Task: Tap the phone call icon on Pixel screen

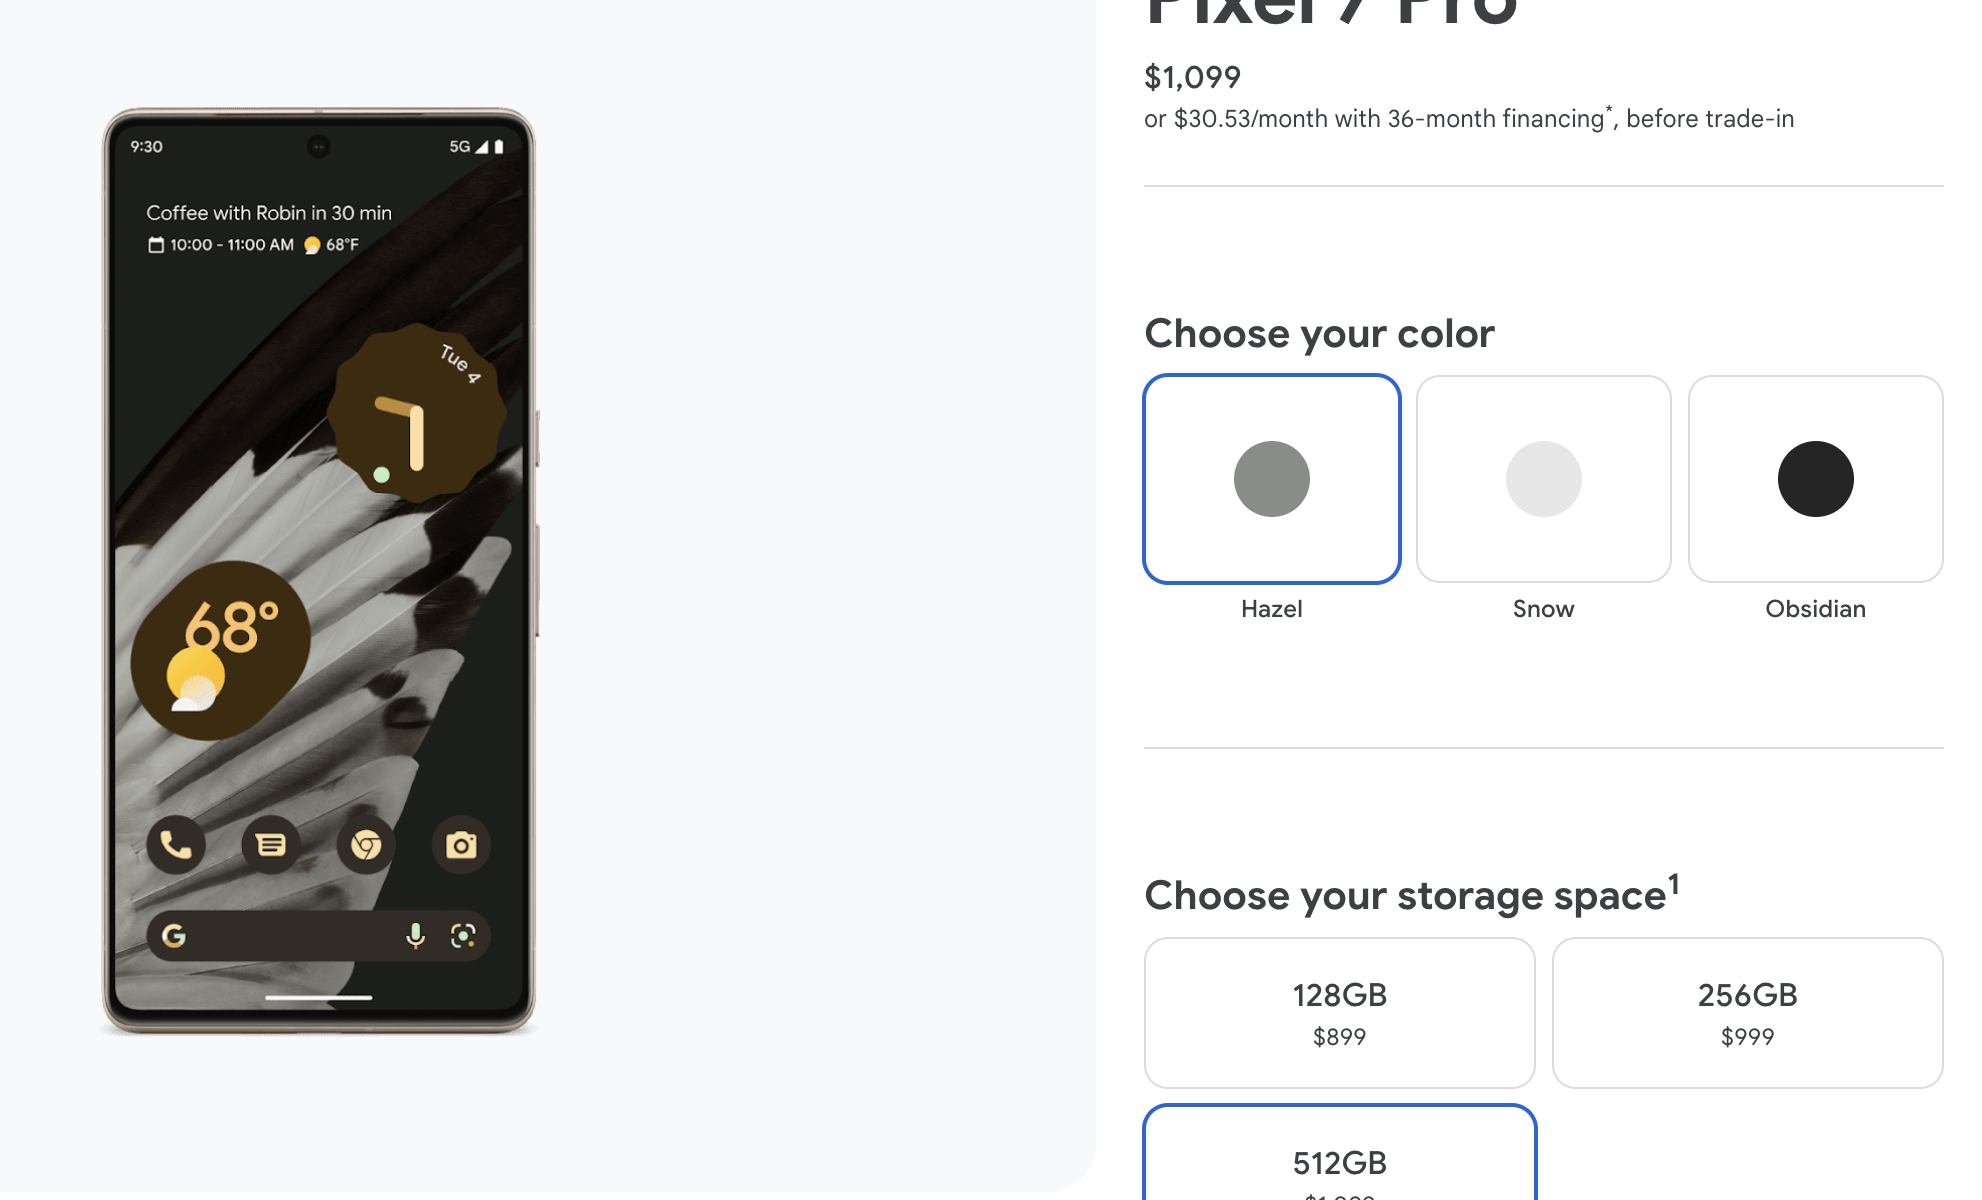Action: click(176, 845)
